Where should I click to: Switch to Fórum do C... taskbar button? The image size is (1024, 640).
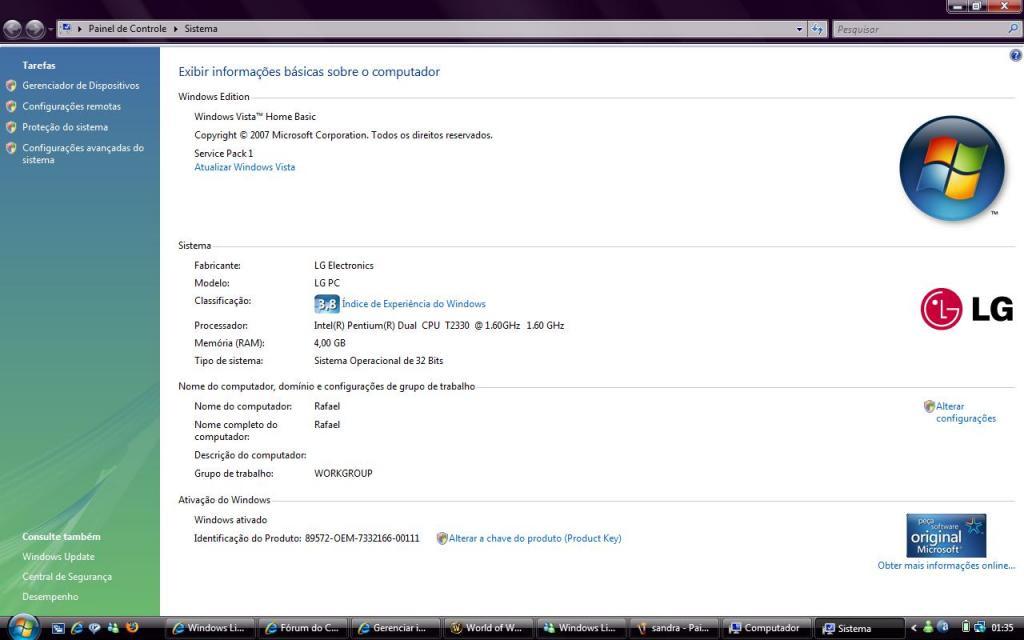point(304,628)
